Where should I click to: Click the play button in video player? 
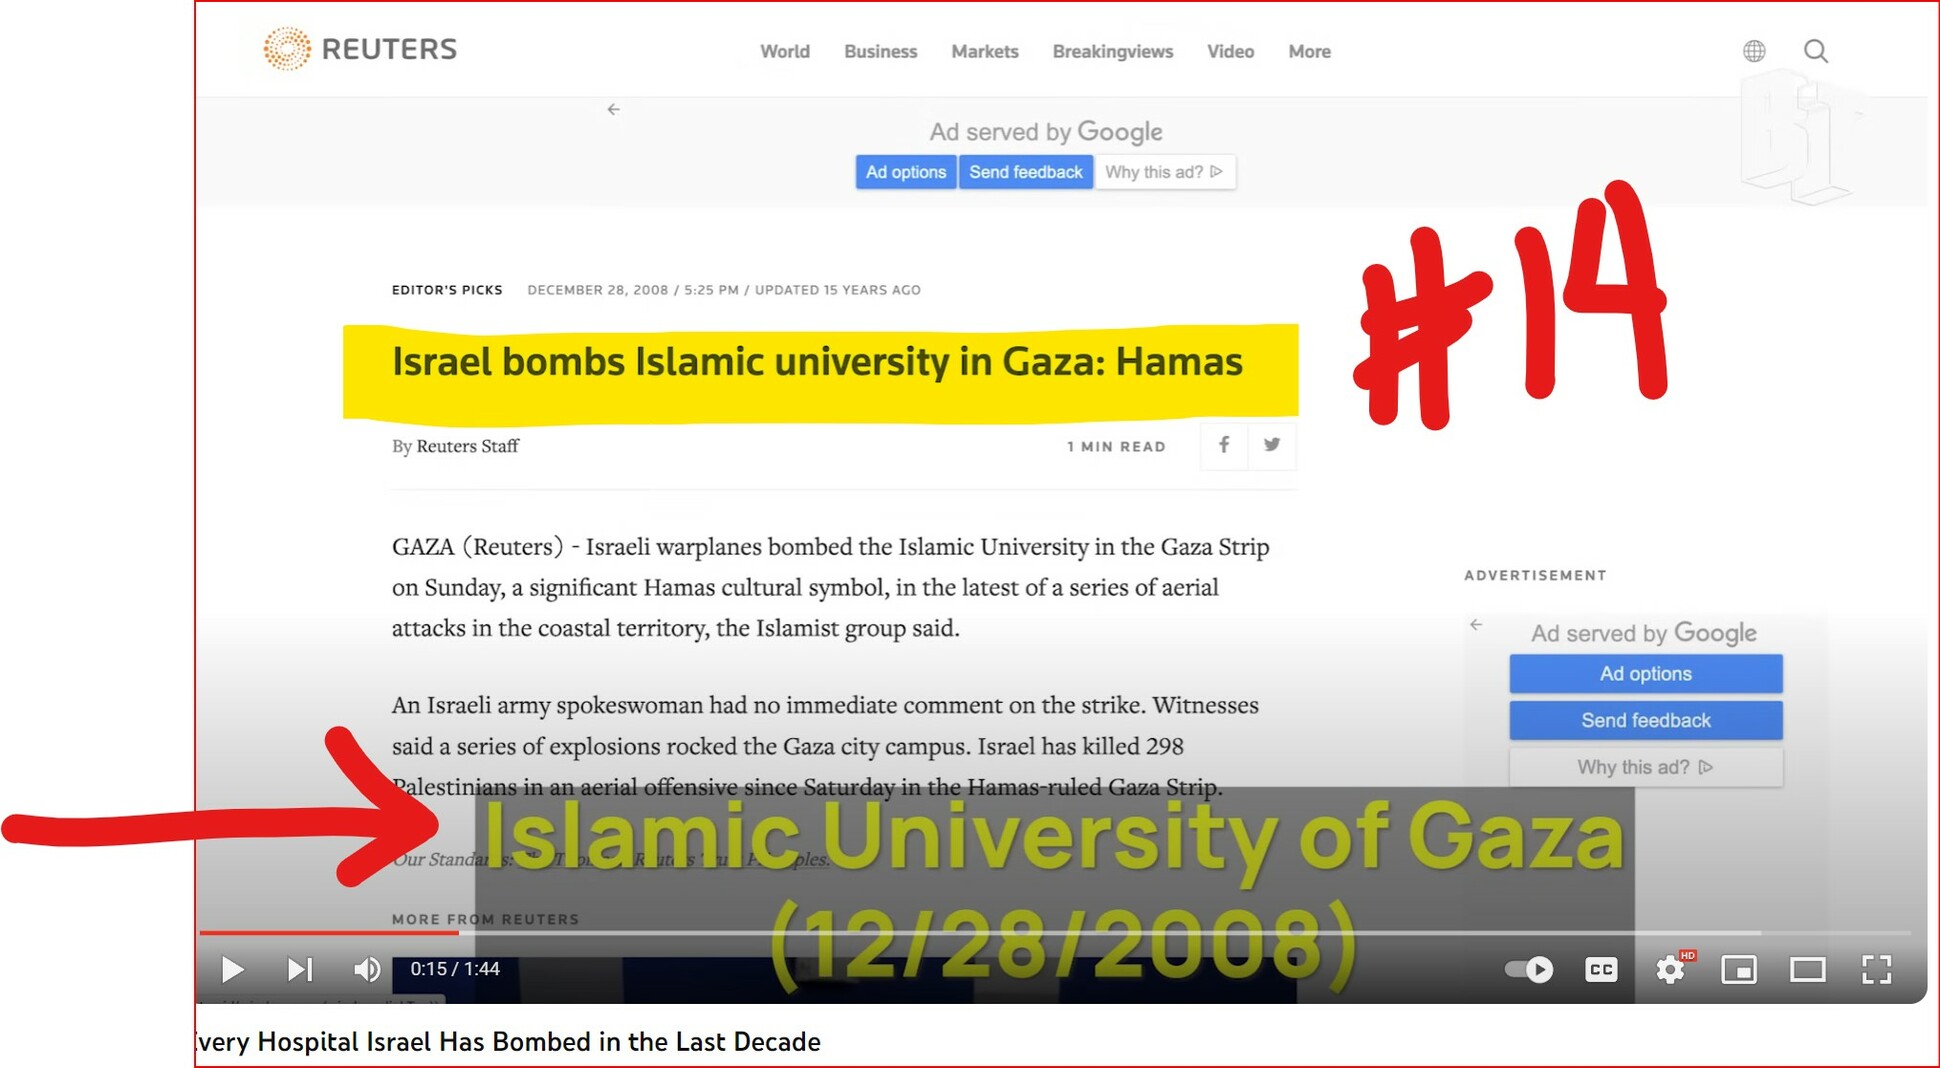coord(232,969)
